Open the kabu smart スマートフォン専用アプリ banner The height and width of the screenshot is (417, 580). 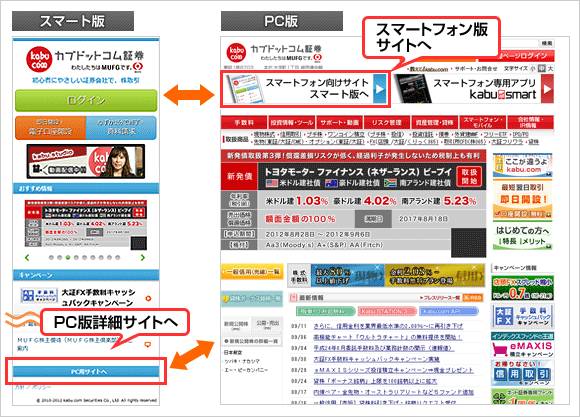pyautogui.click(x=473, y=89)
